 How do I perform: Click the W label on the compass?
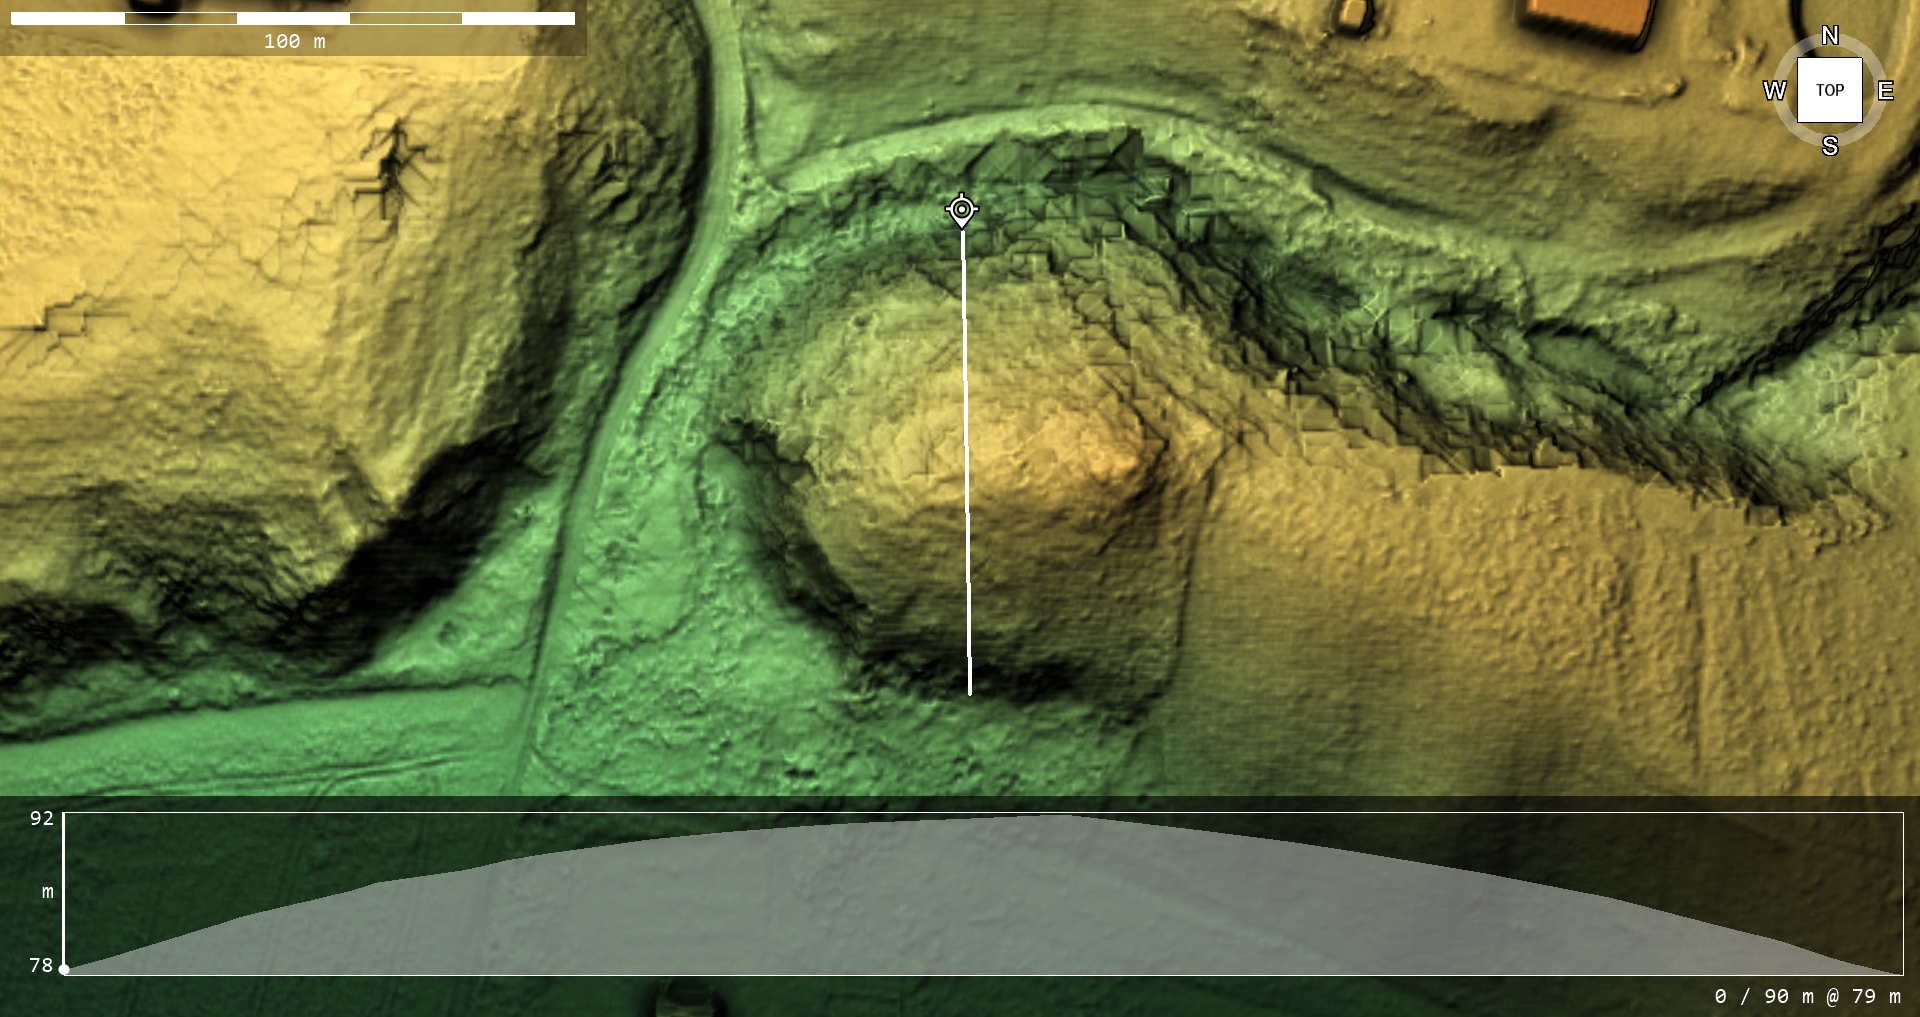pyautogui.click(x=1774, y=91)
